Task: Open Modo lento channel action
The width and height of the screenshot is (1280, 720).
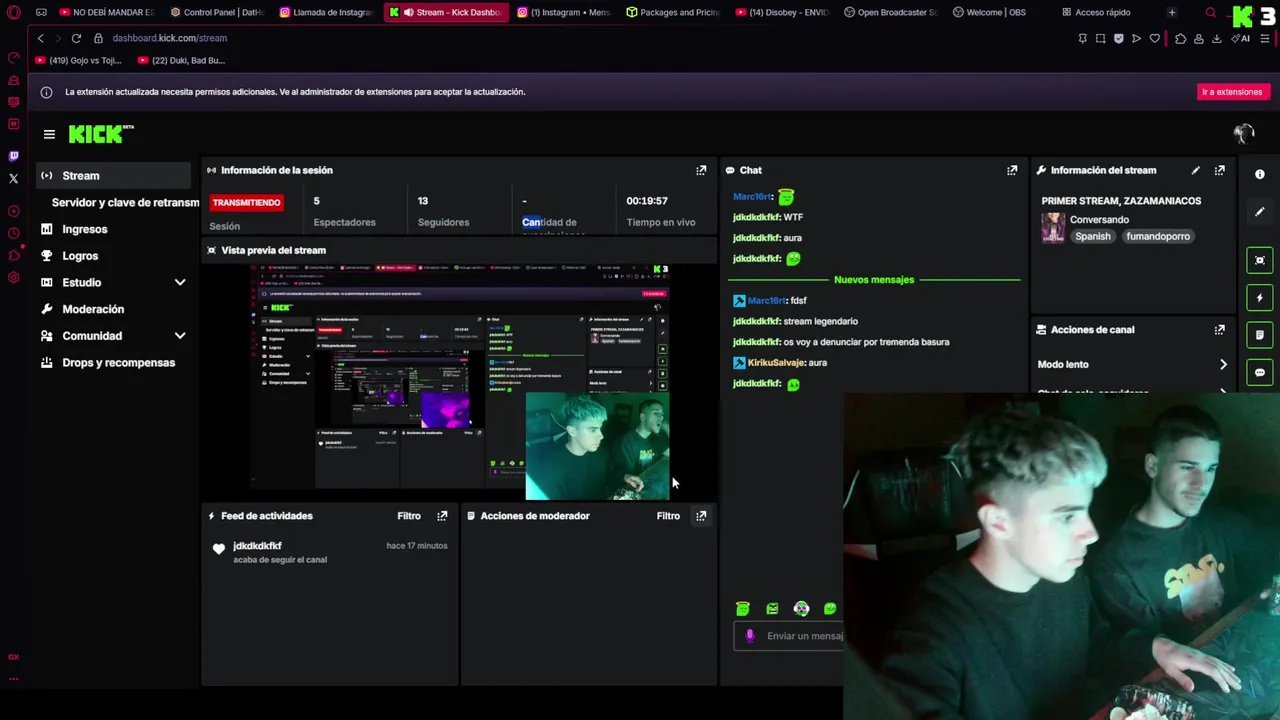Action: point(1132,364)
